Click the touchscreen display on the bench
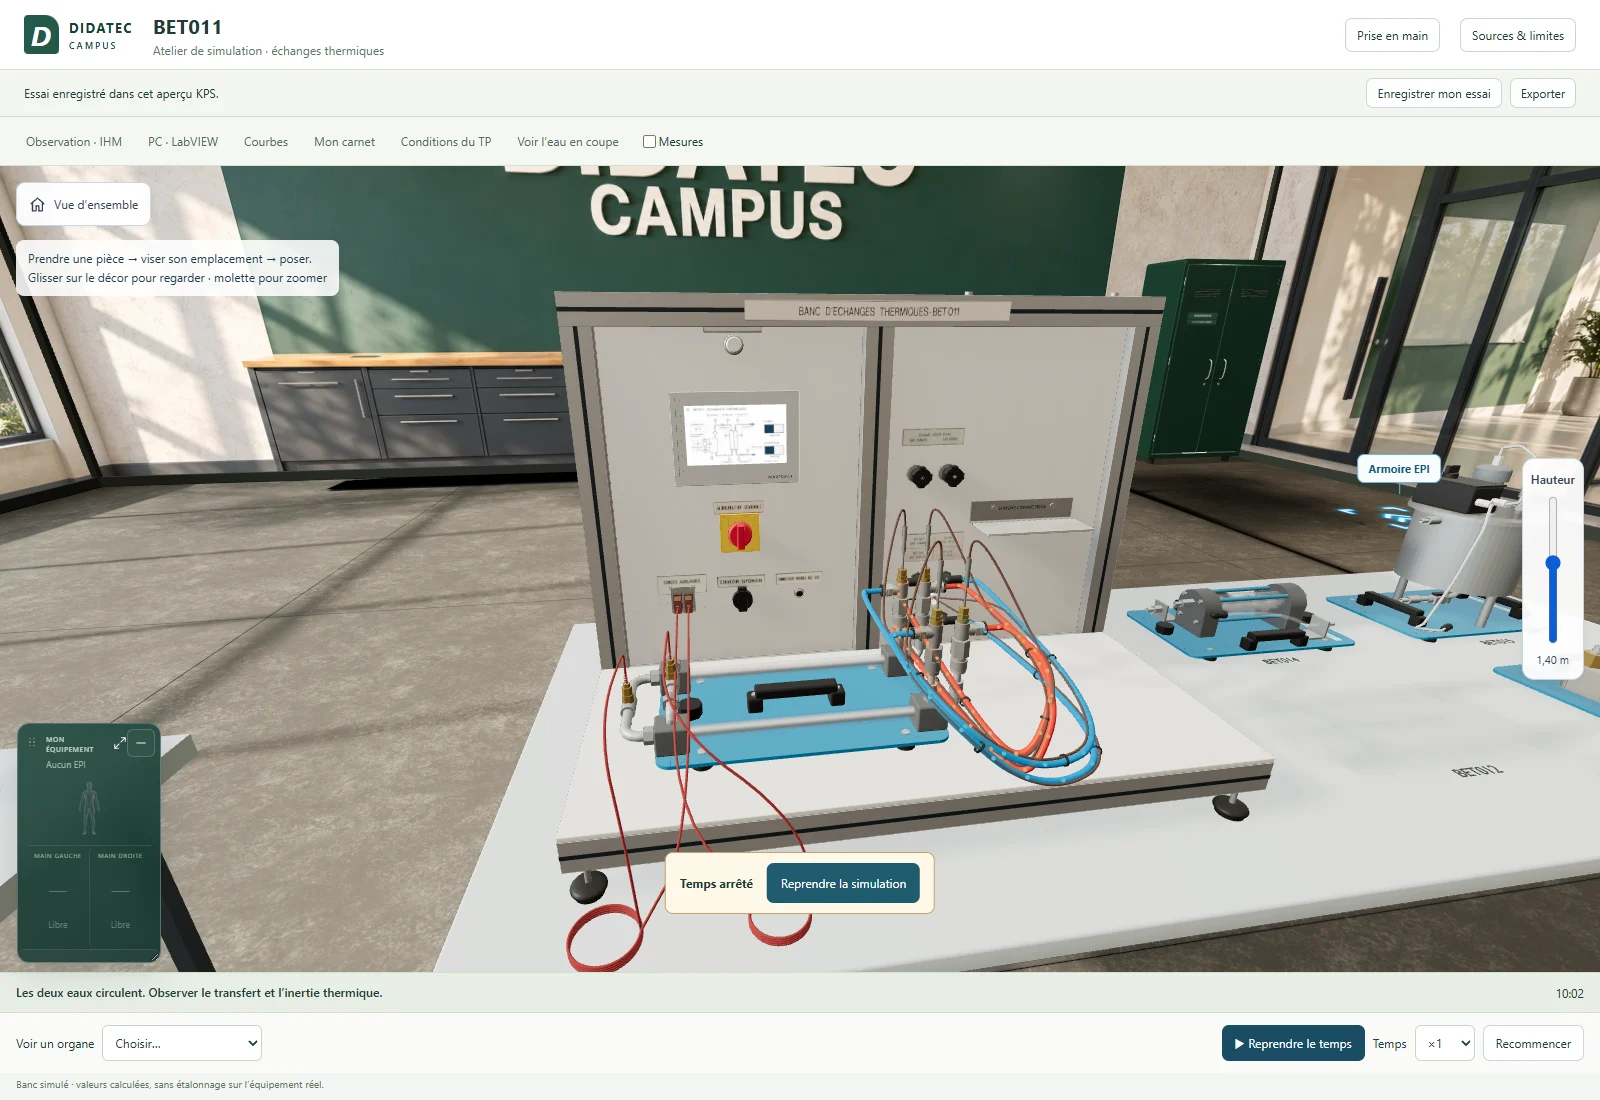This screenshot has height=1100, width=1600. point(734,435)
